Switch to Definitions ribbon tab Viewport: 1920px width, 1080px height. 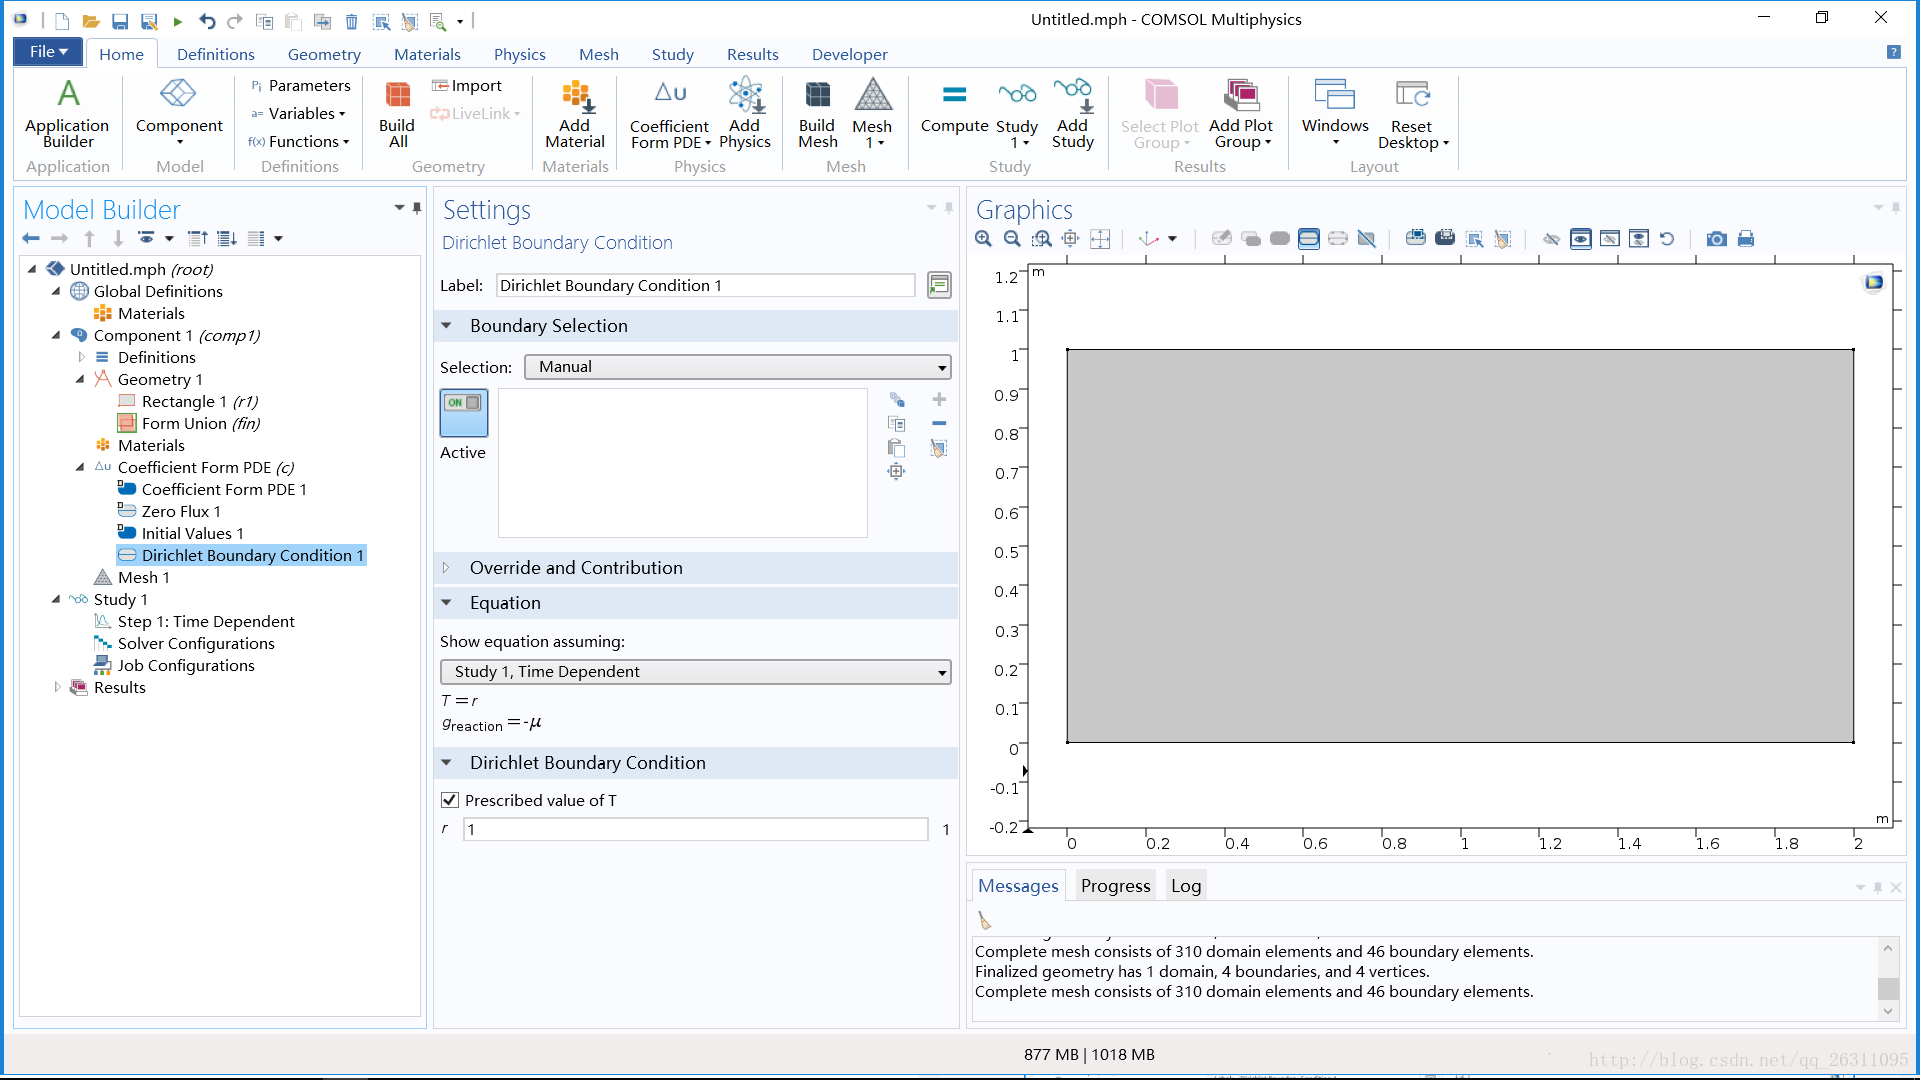[216, 54]
